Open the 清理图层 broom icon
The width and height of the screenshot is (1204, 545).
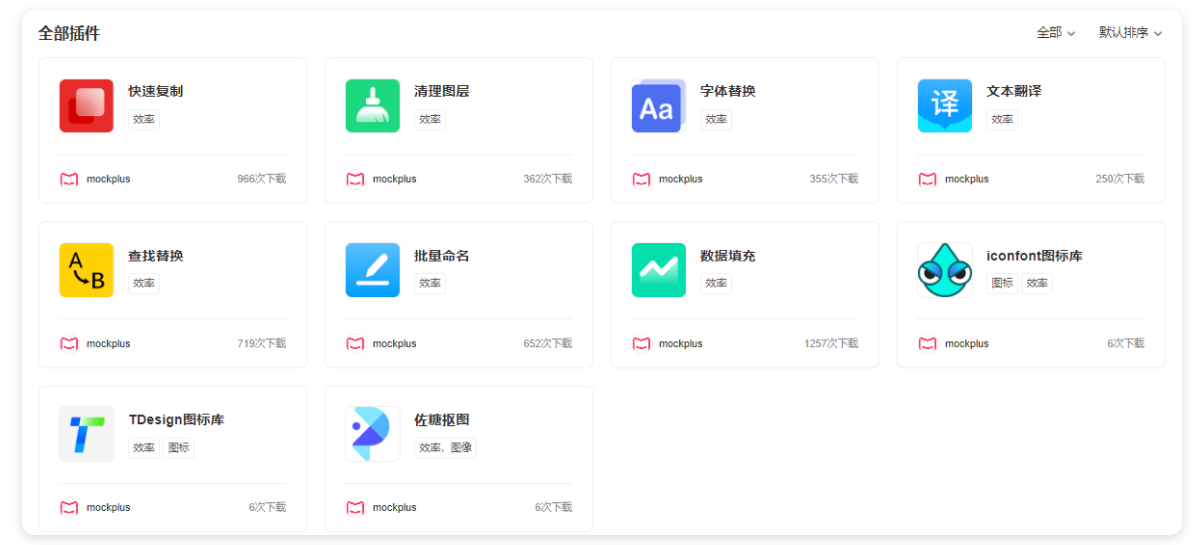[372, 105]
